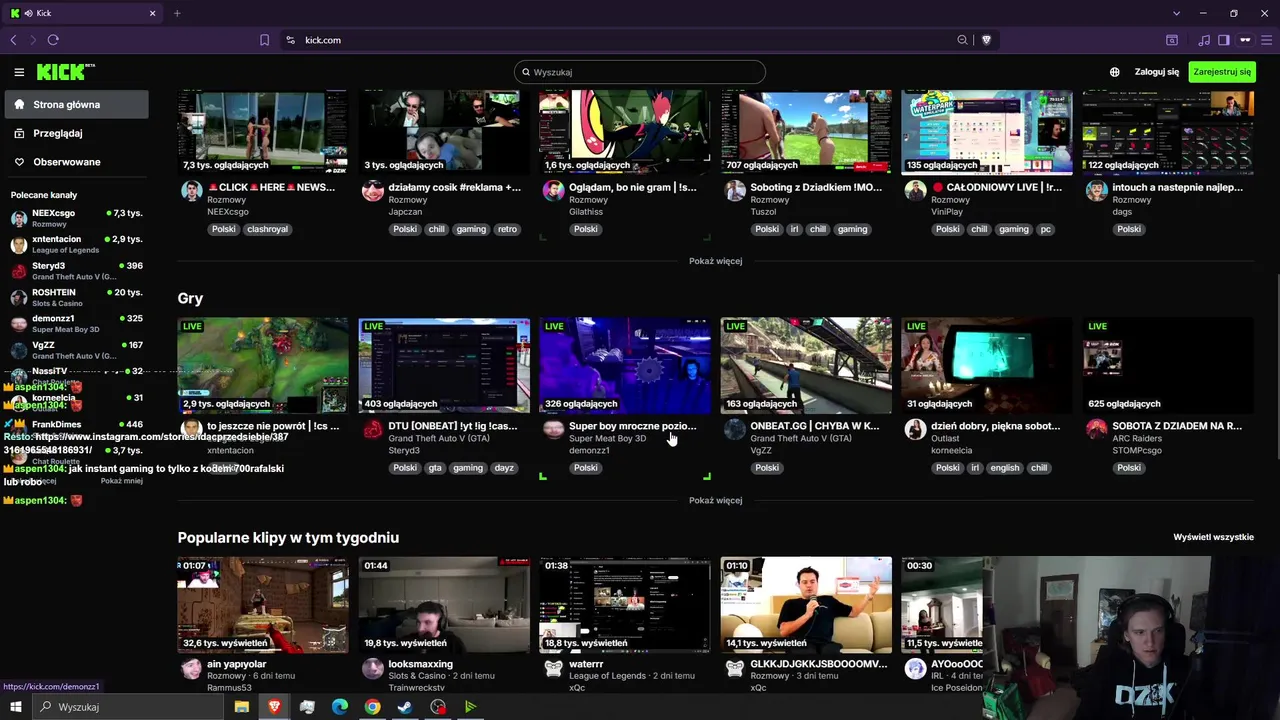Open the gta tag under Steryd3 stream
The width and height of the screenshot is (1280, 720).
(x=435, y=468)
